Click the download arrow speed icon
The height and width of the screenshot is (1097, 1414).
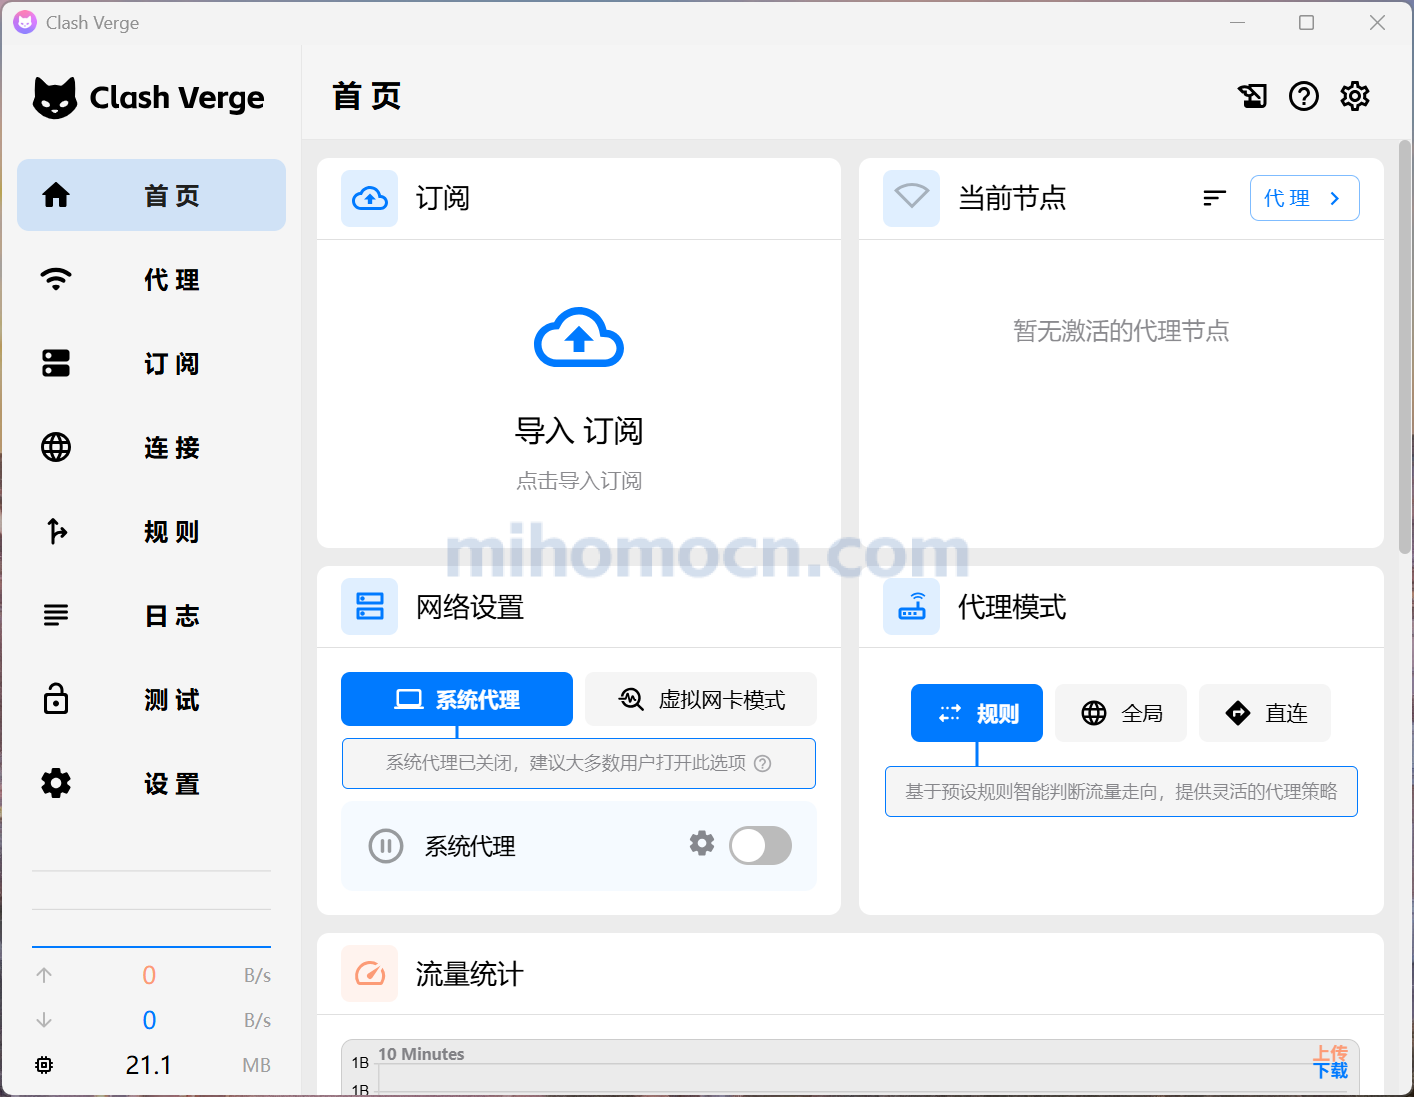click(44, 1020)
